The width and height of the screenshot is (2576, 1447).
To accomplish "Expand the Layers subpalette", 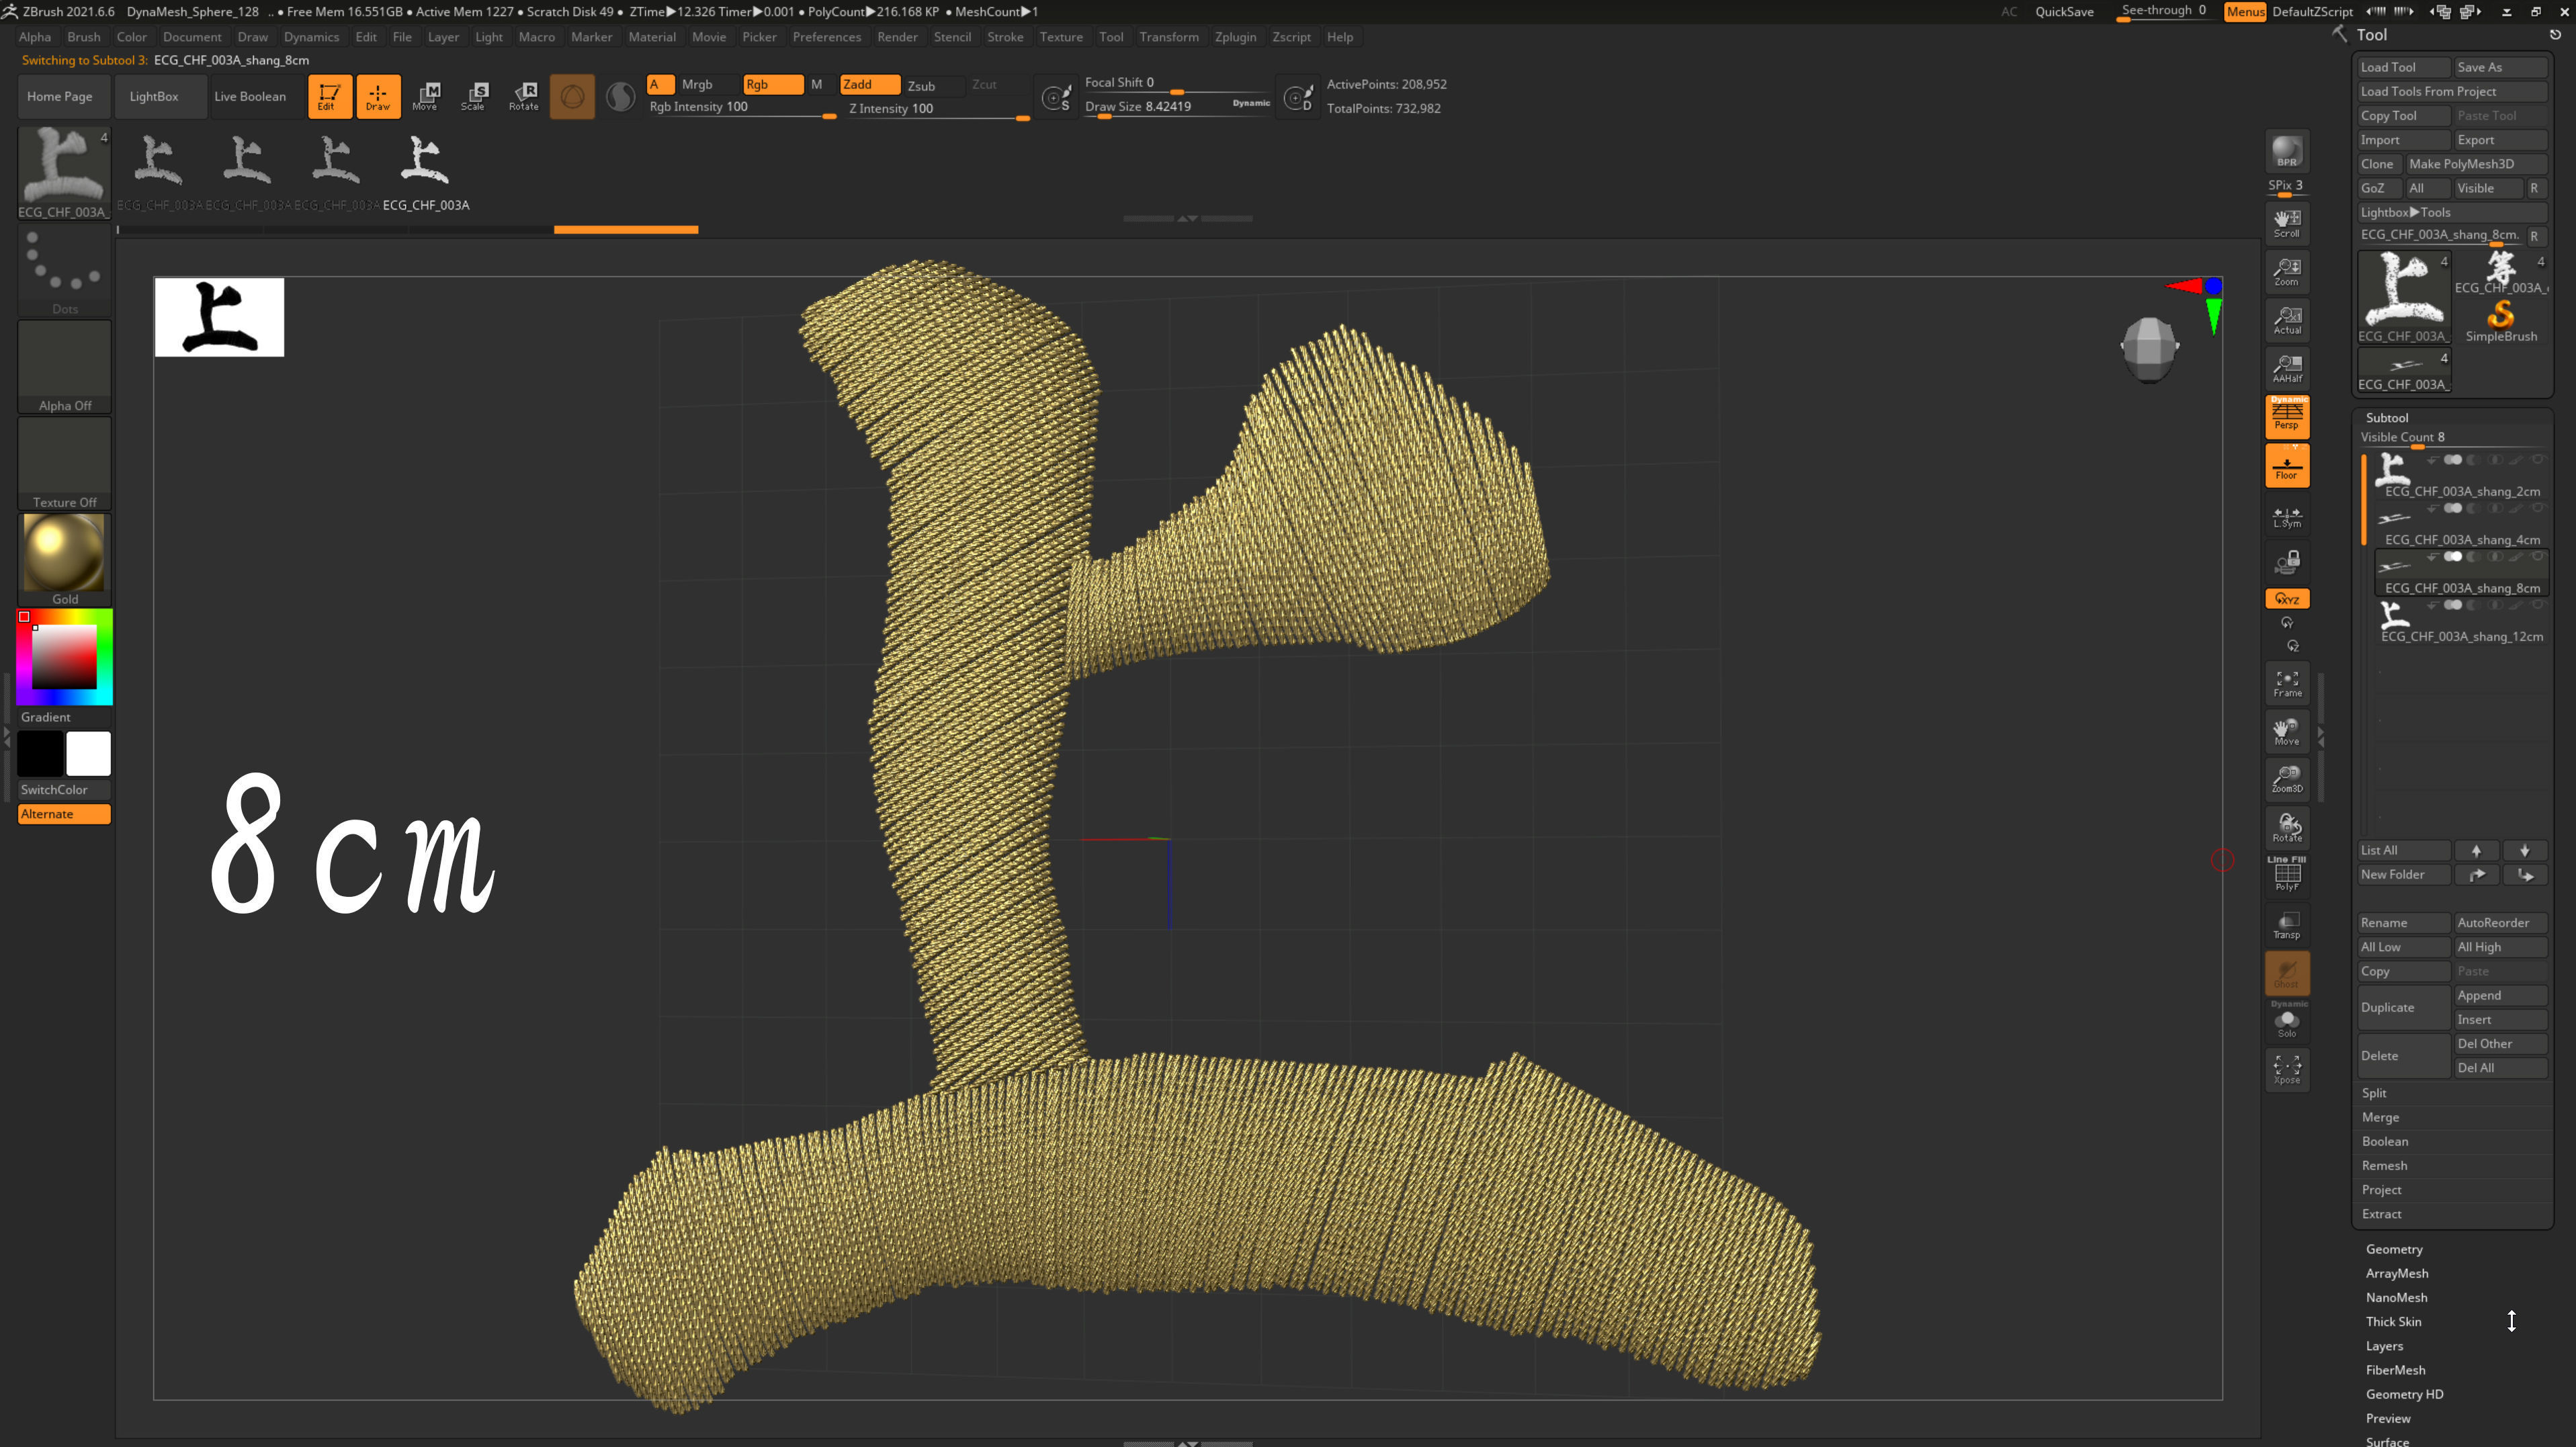I will click(2384, 1346).
